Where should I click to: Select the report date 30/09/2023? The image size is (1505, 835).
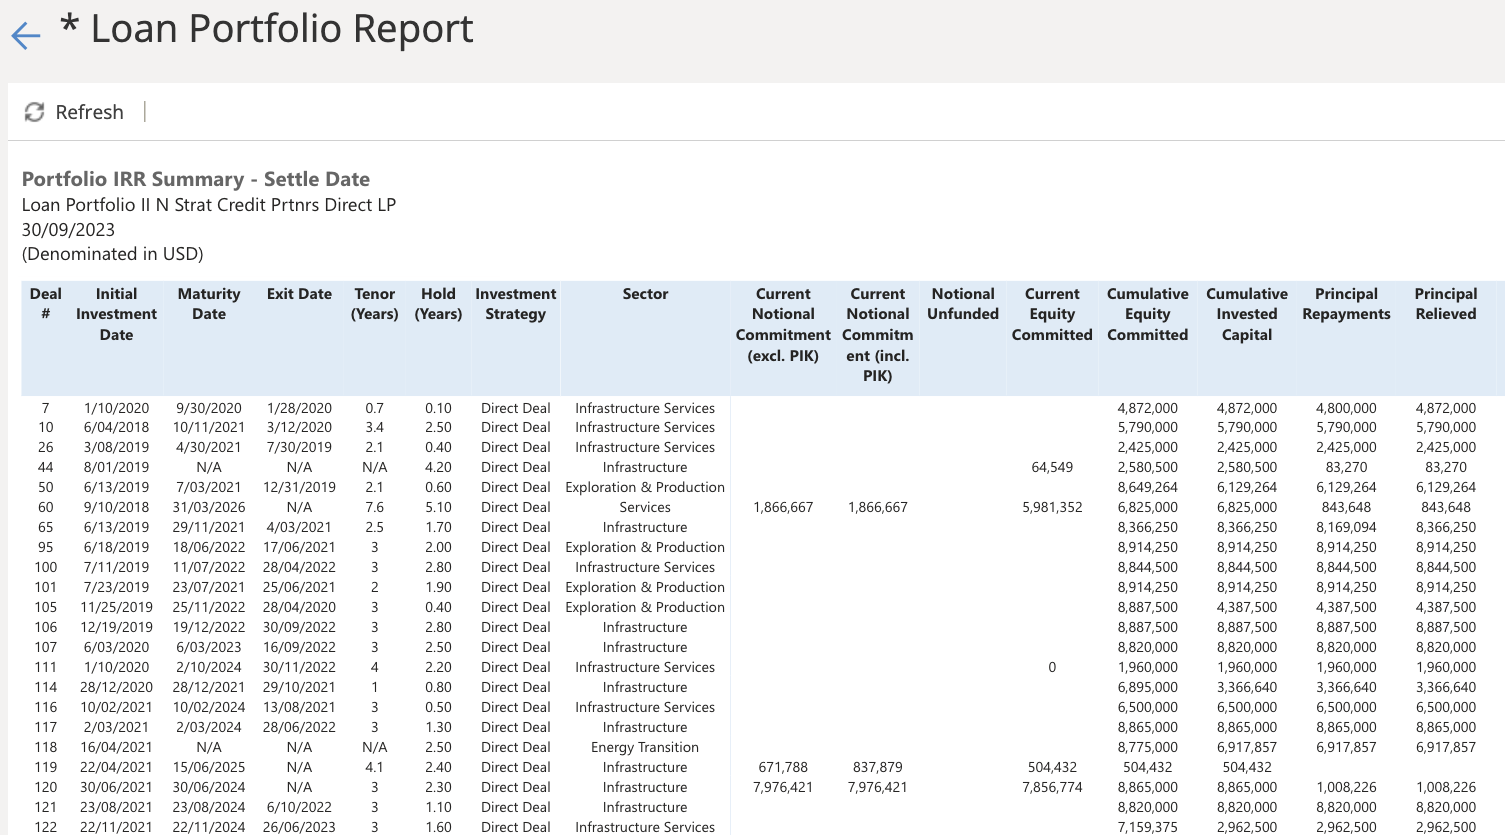(68, 230)
